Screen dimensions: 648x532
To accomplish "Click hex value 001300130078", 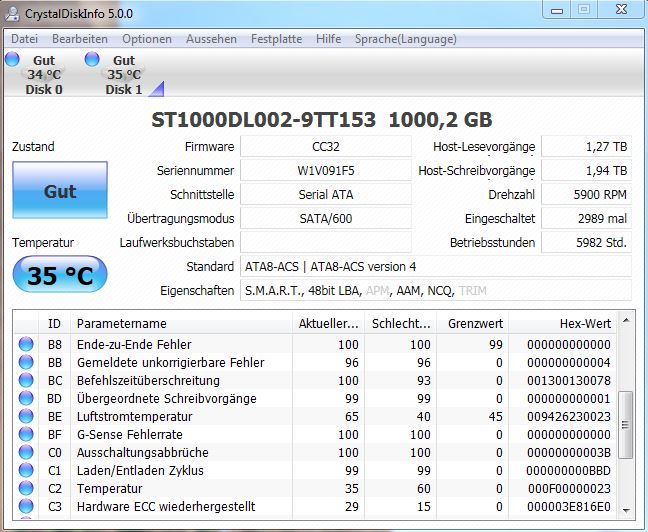I will (x=569, y=380).
